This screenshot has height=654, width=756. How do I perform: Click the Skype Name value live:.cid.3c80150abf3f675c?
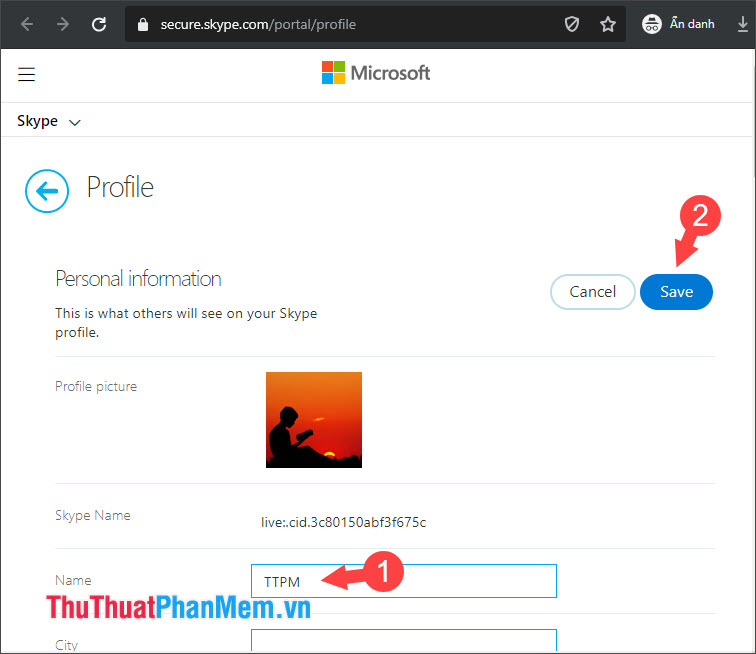(x=343, y=522)
